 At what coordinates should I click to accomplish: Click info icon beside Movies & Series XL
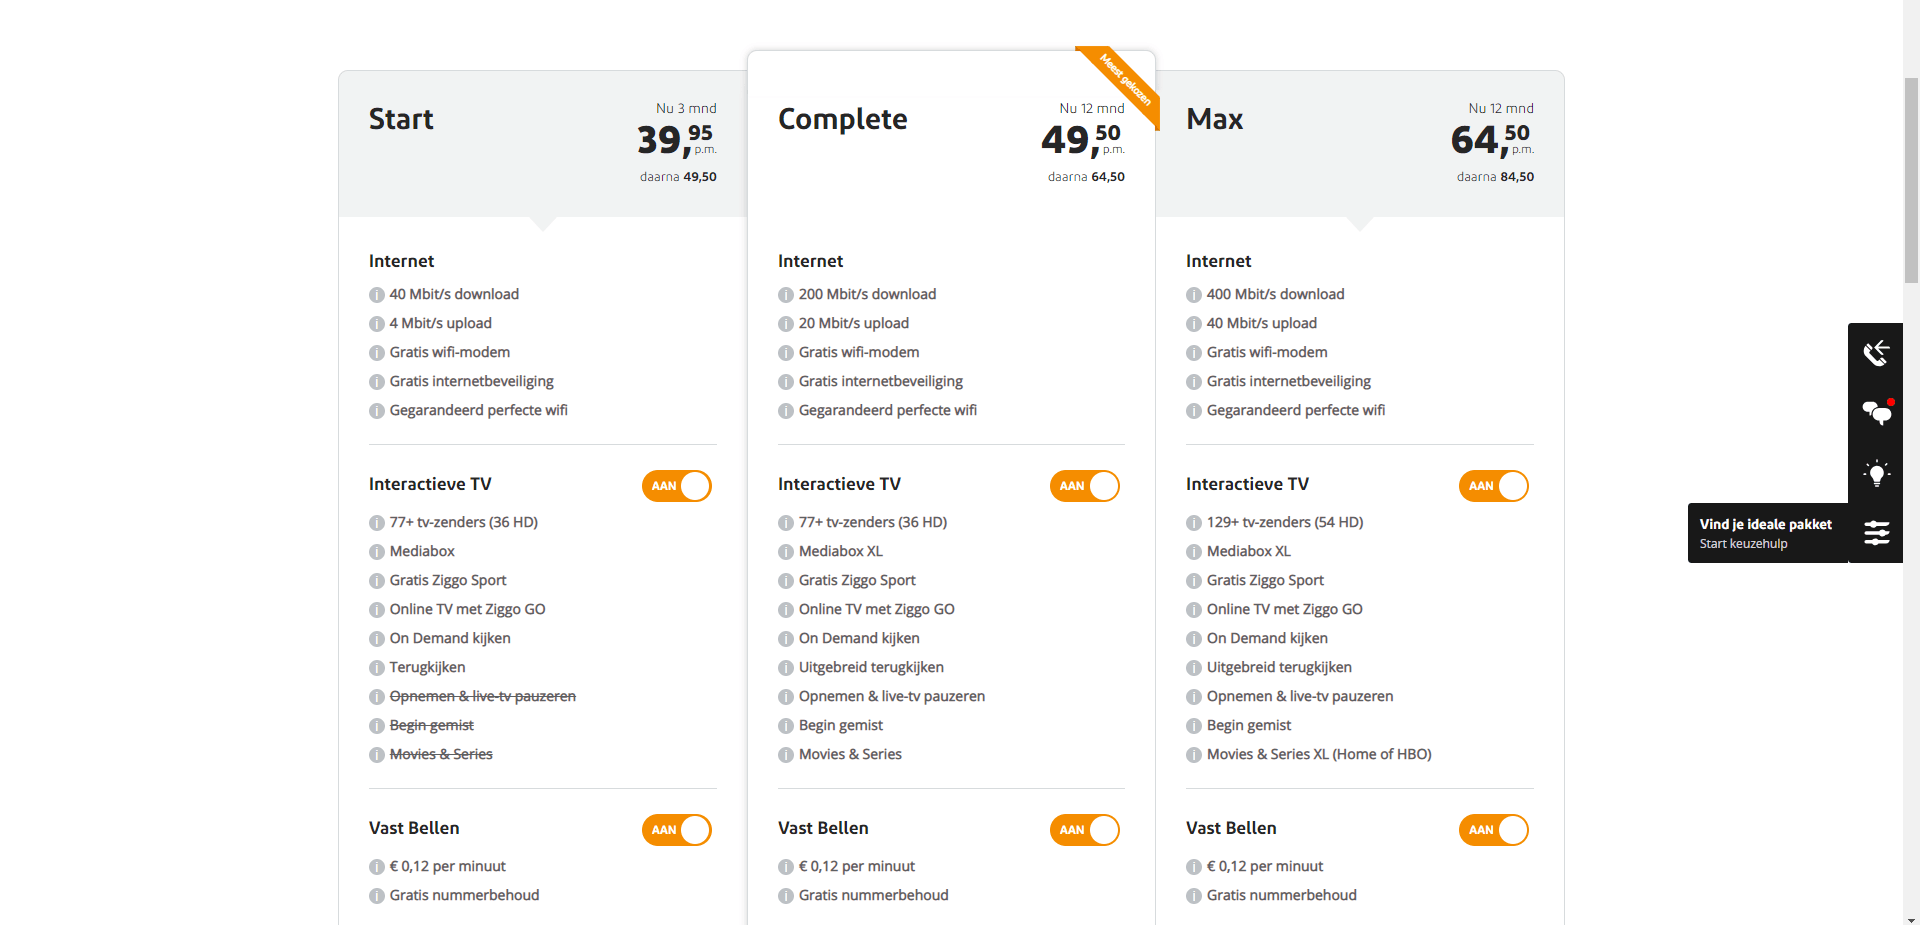pos(1194,755)
